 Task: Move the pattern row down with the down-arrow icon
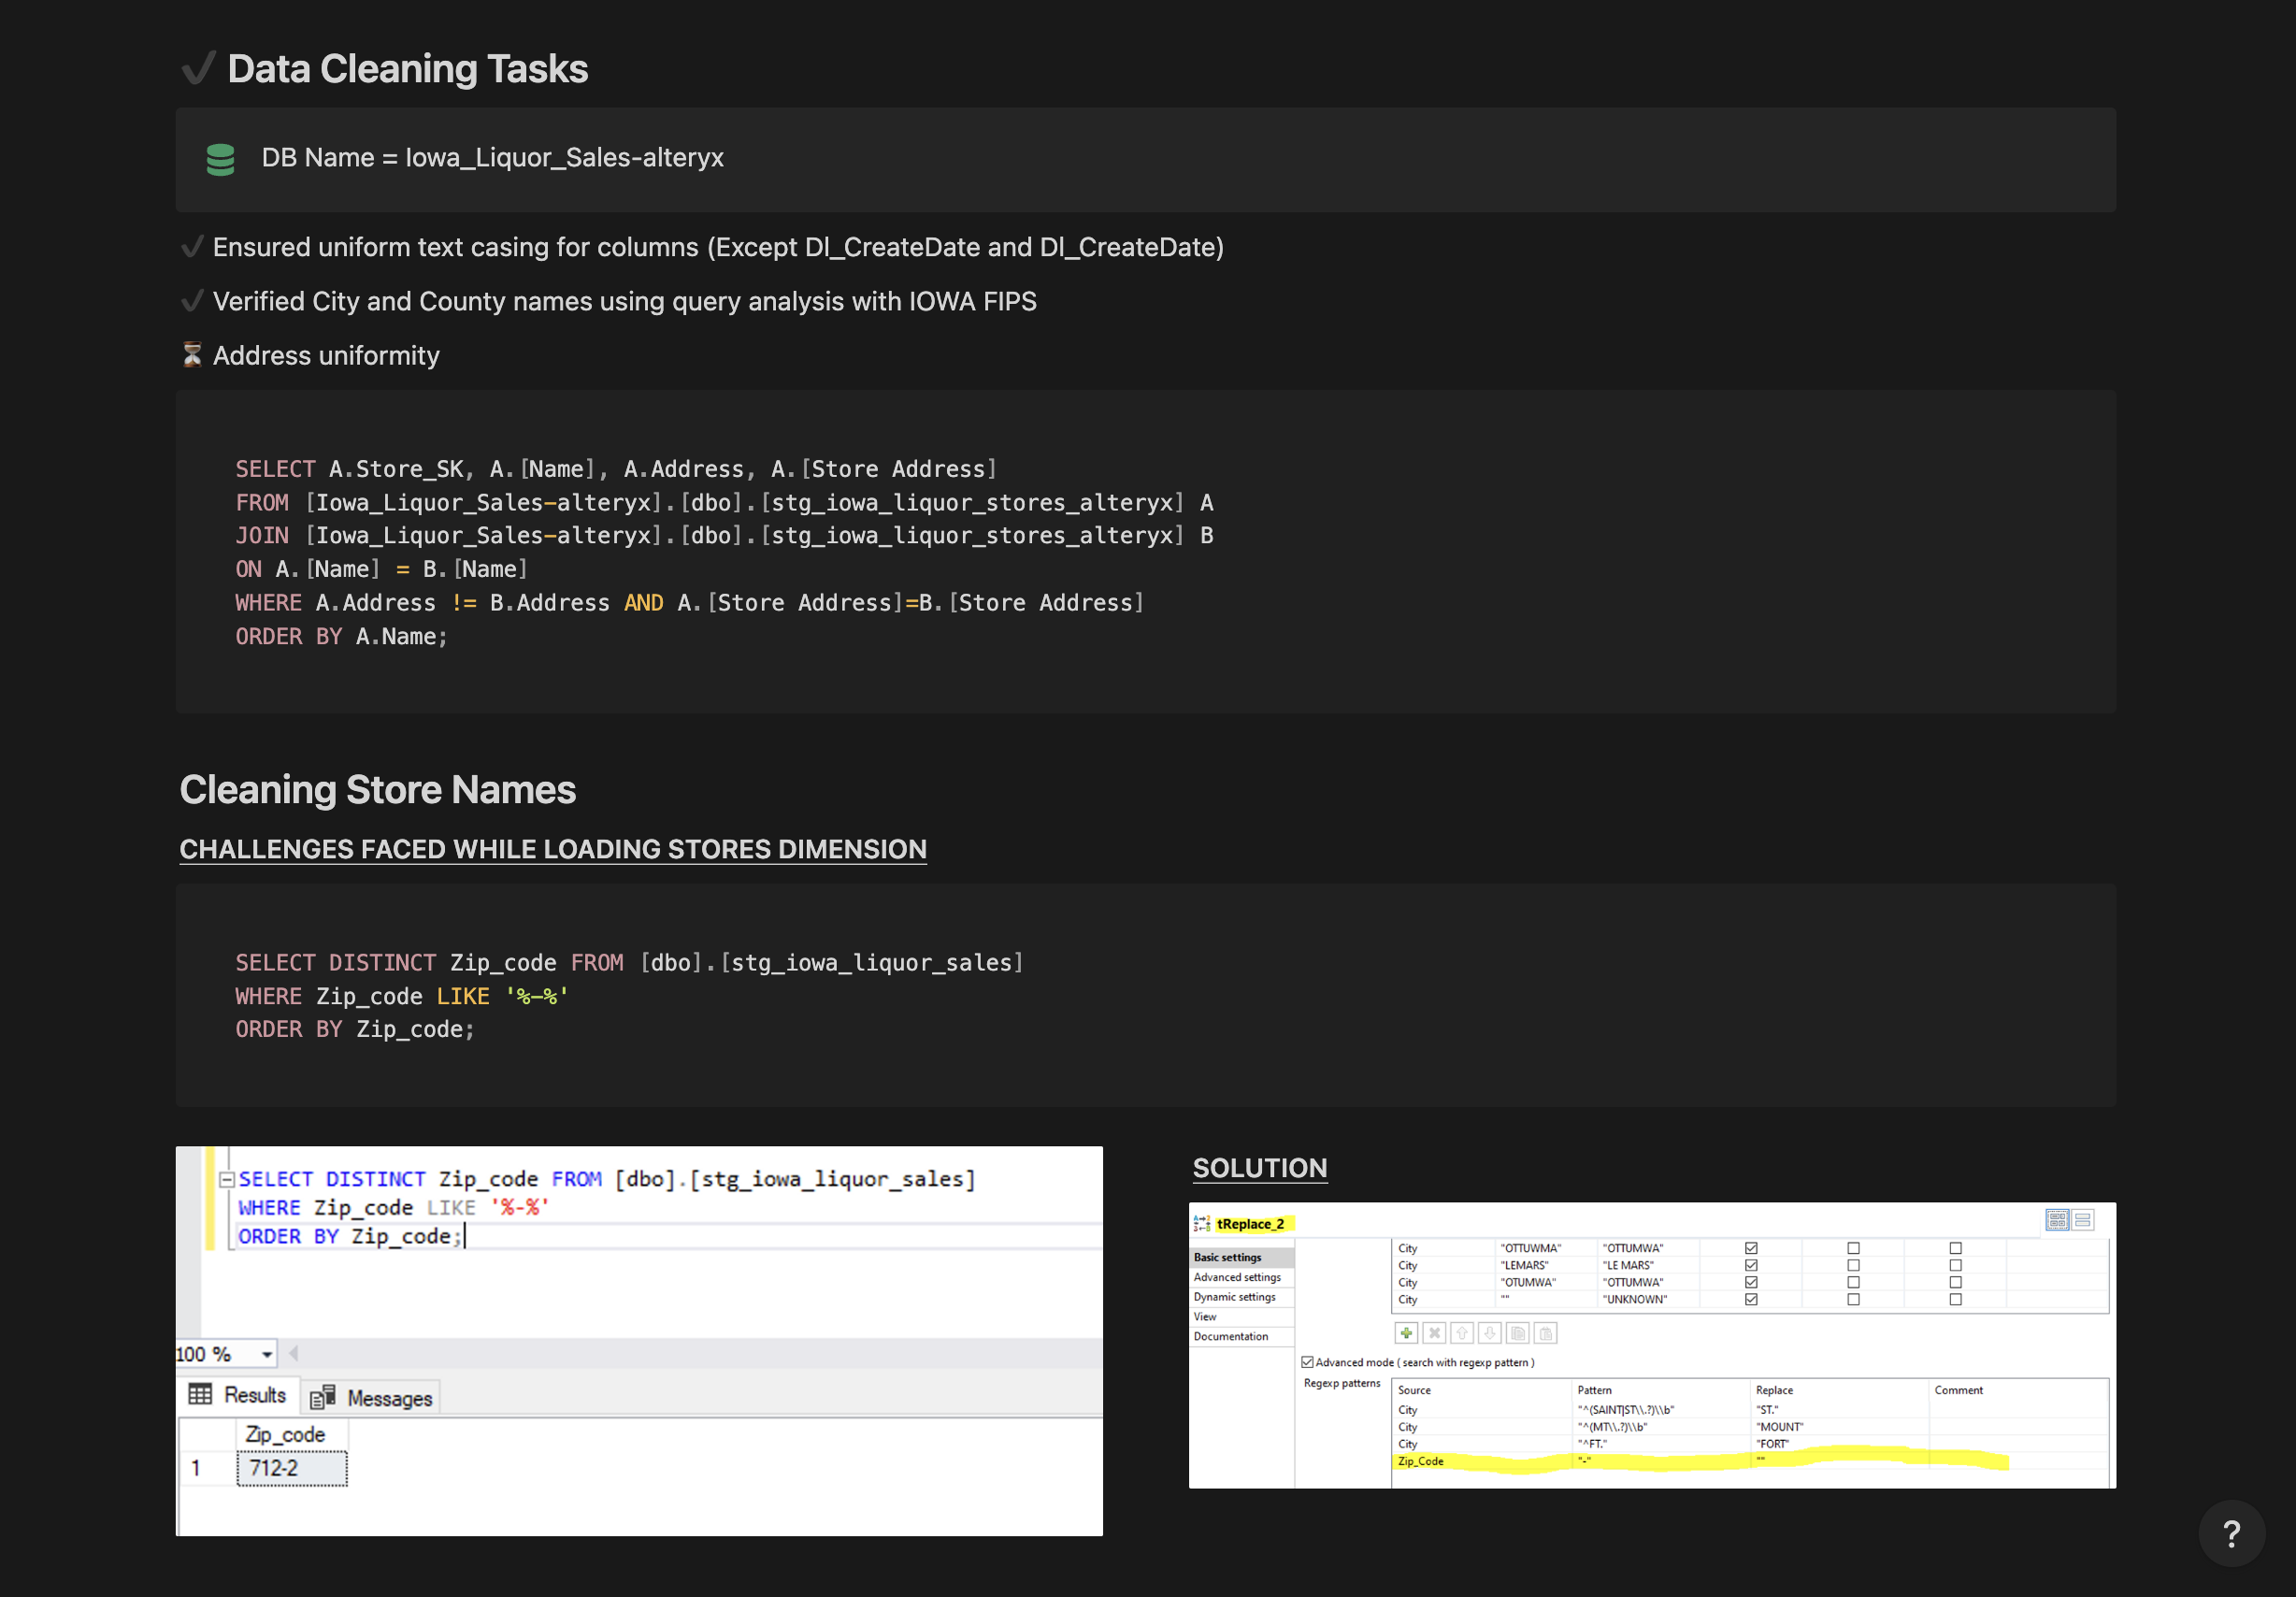(1490, 1334)
